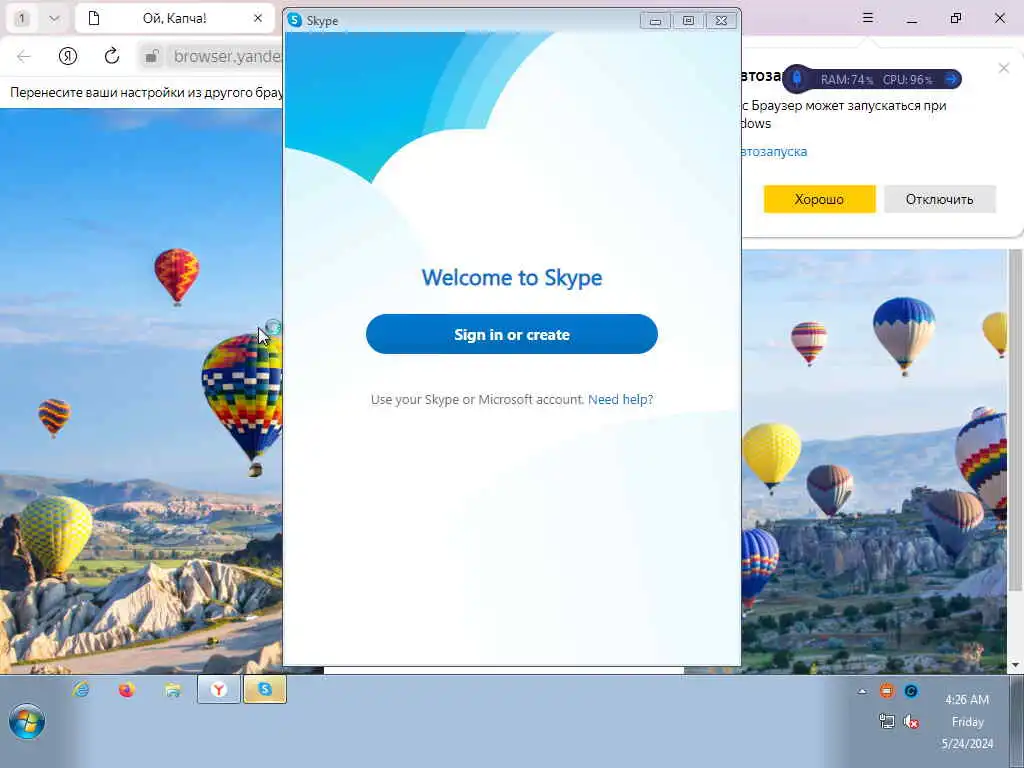Image resolution: width=1024 pixels, height=768 pixels.
Task: Open the muted volume tray icon
Action: (911, 721)
